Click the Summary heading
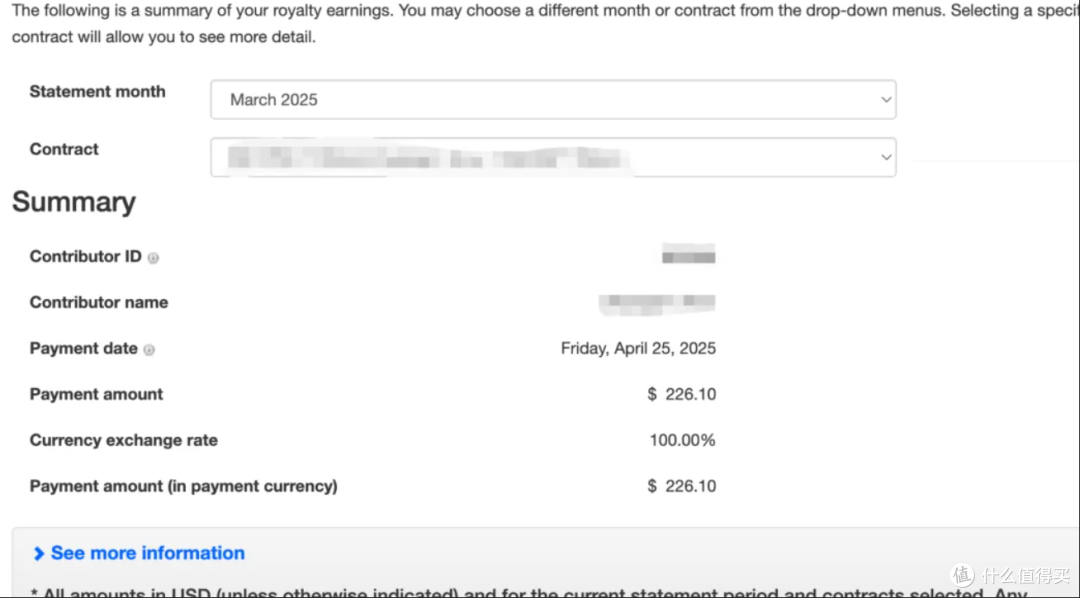Viewport: 1080px width, 598px height. (74, 202)
